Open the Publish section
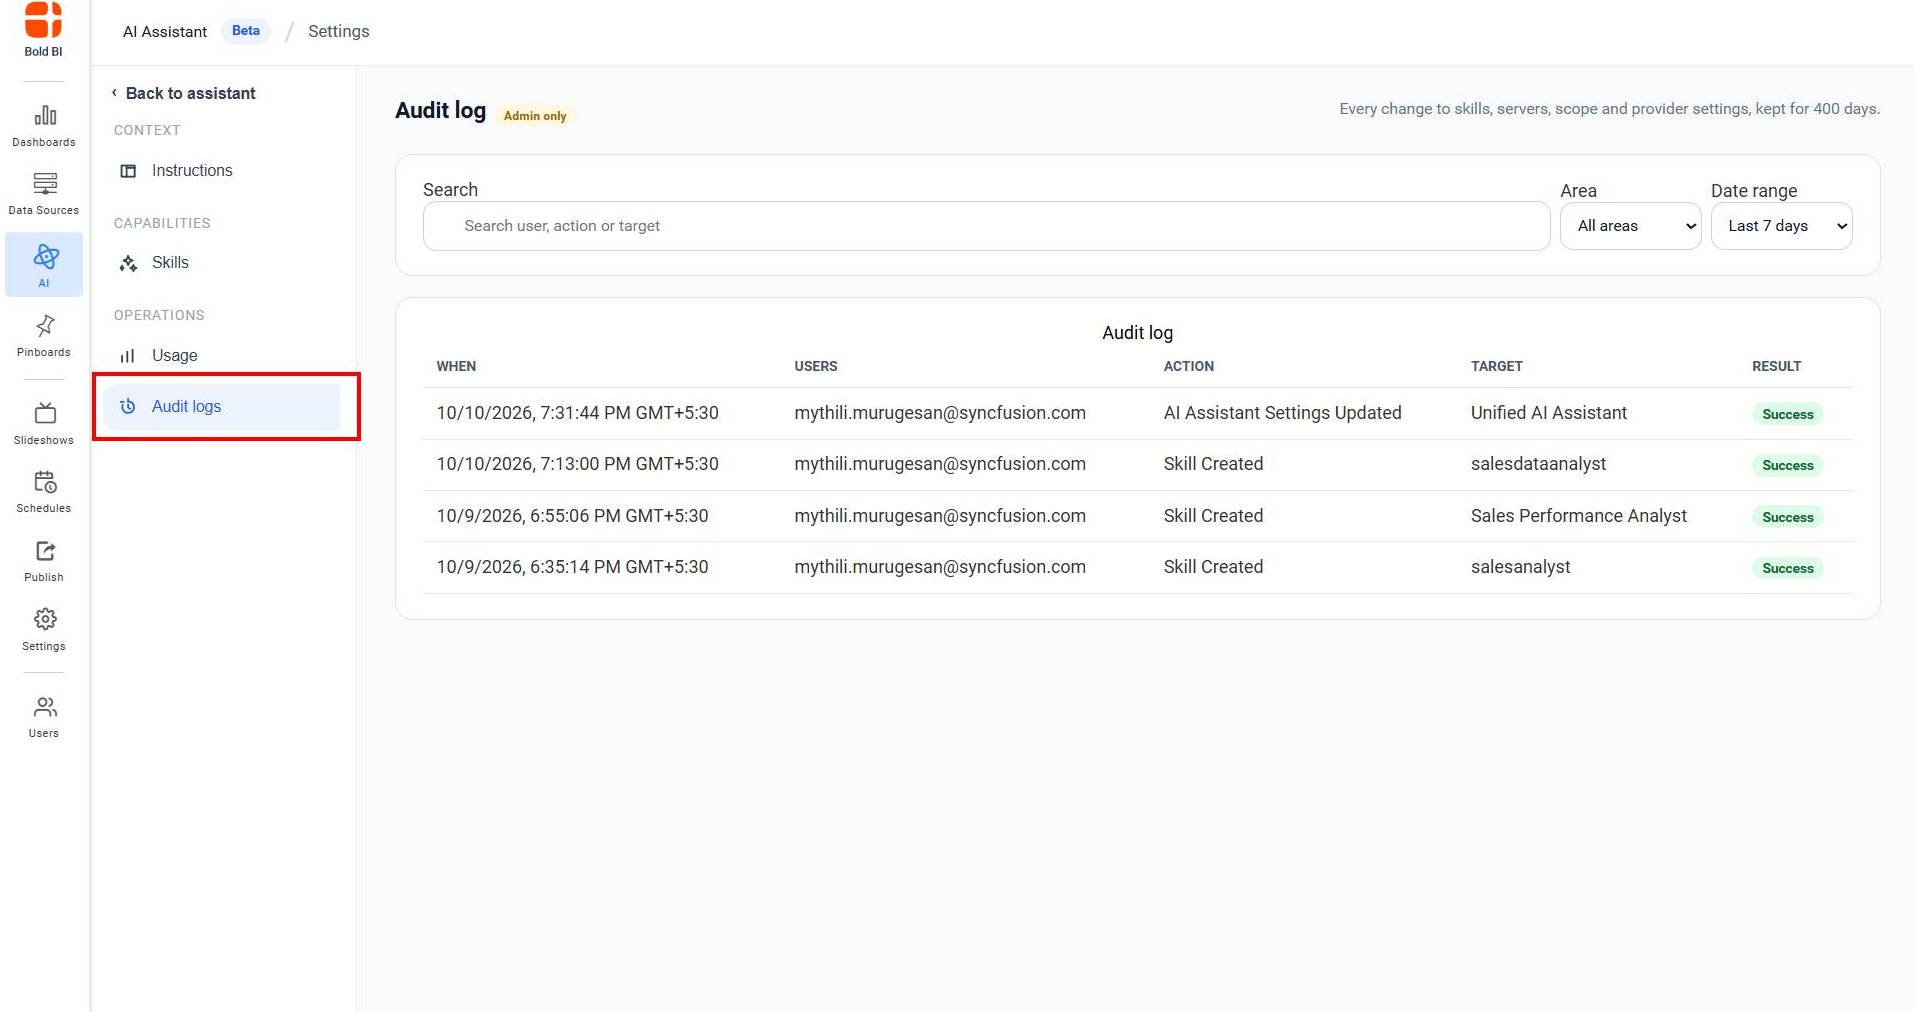This screenshot has width=1915, height=1012. (x=44, y=561)
